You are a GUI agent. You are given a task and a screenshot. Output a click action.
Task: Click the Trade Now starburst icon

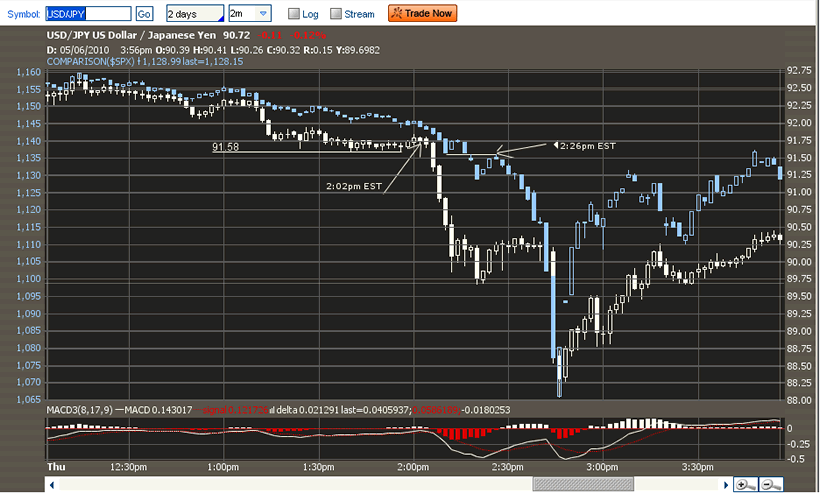397,13
